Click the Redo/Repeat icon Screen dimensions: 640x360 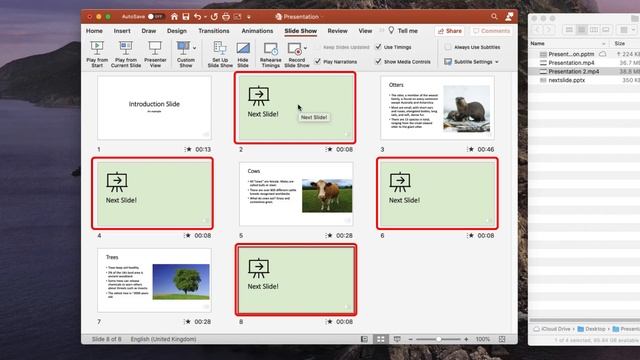pyautogui.click(x=214, y=17)
